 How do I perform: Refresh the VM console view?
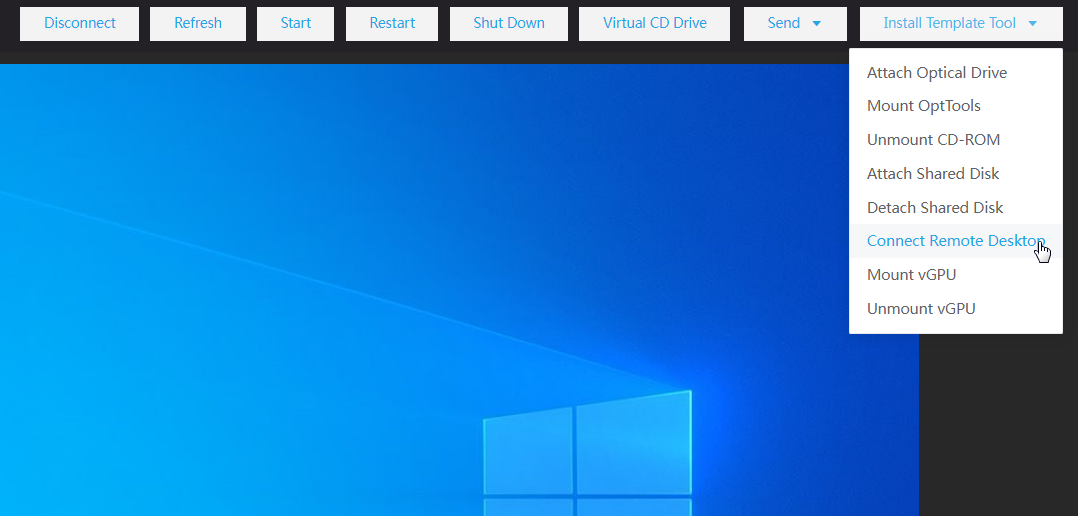198,23
